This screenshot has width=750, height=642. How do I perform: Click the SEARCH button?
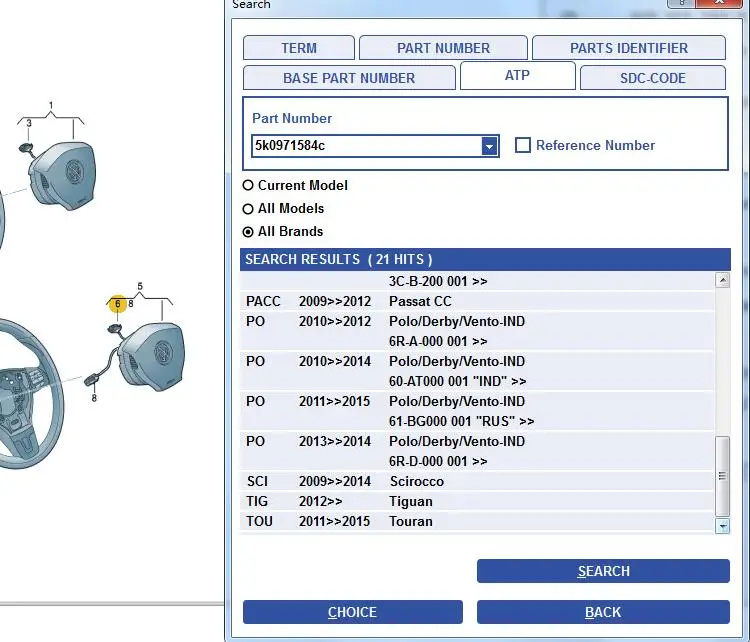pos(603,571)
